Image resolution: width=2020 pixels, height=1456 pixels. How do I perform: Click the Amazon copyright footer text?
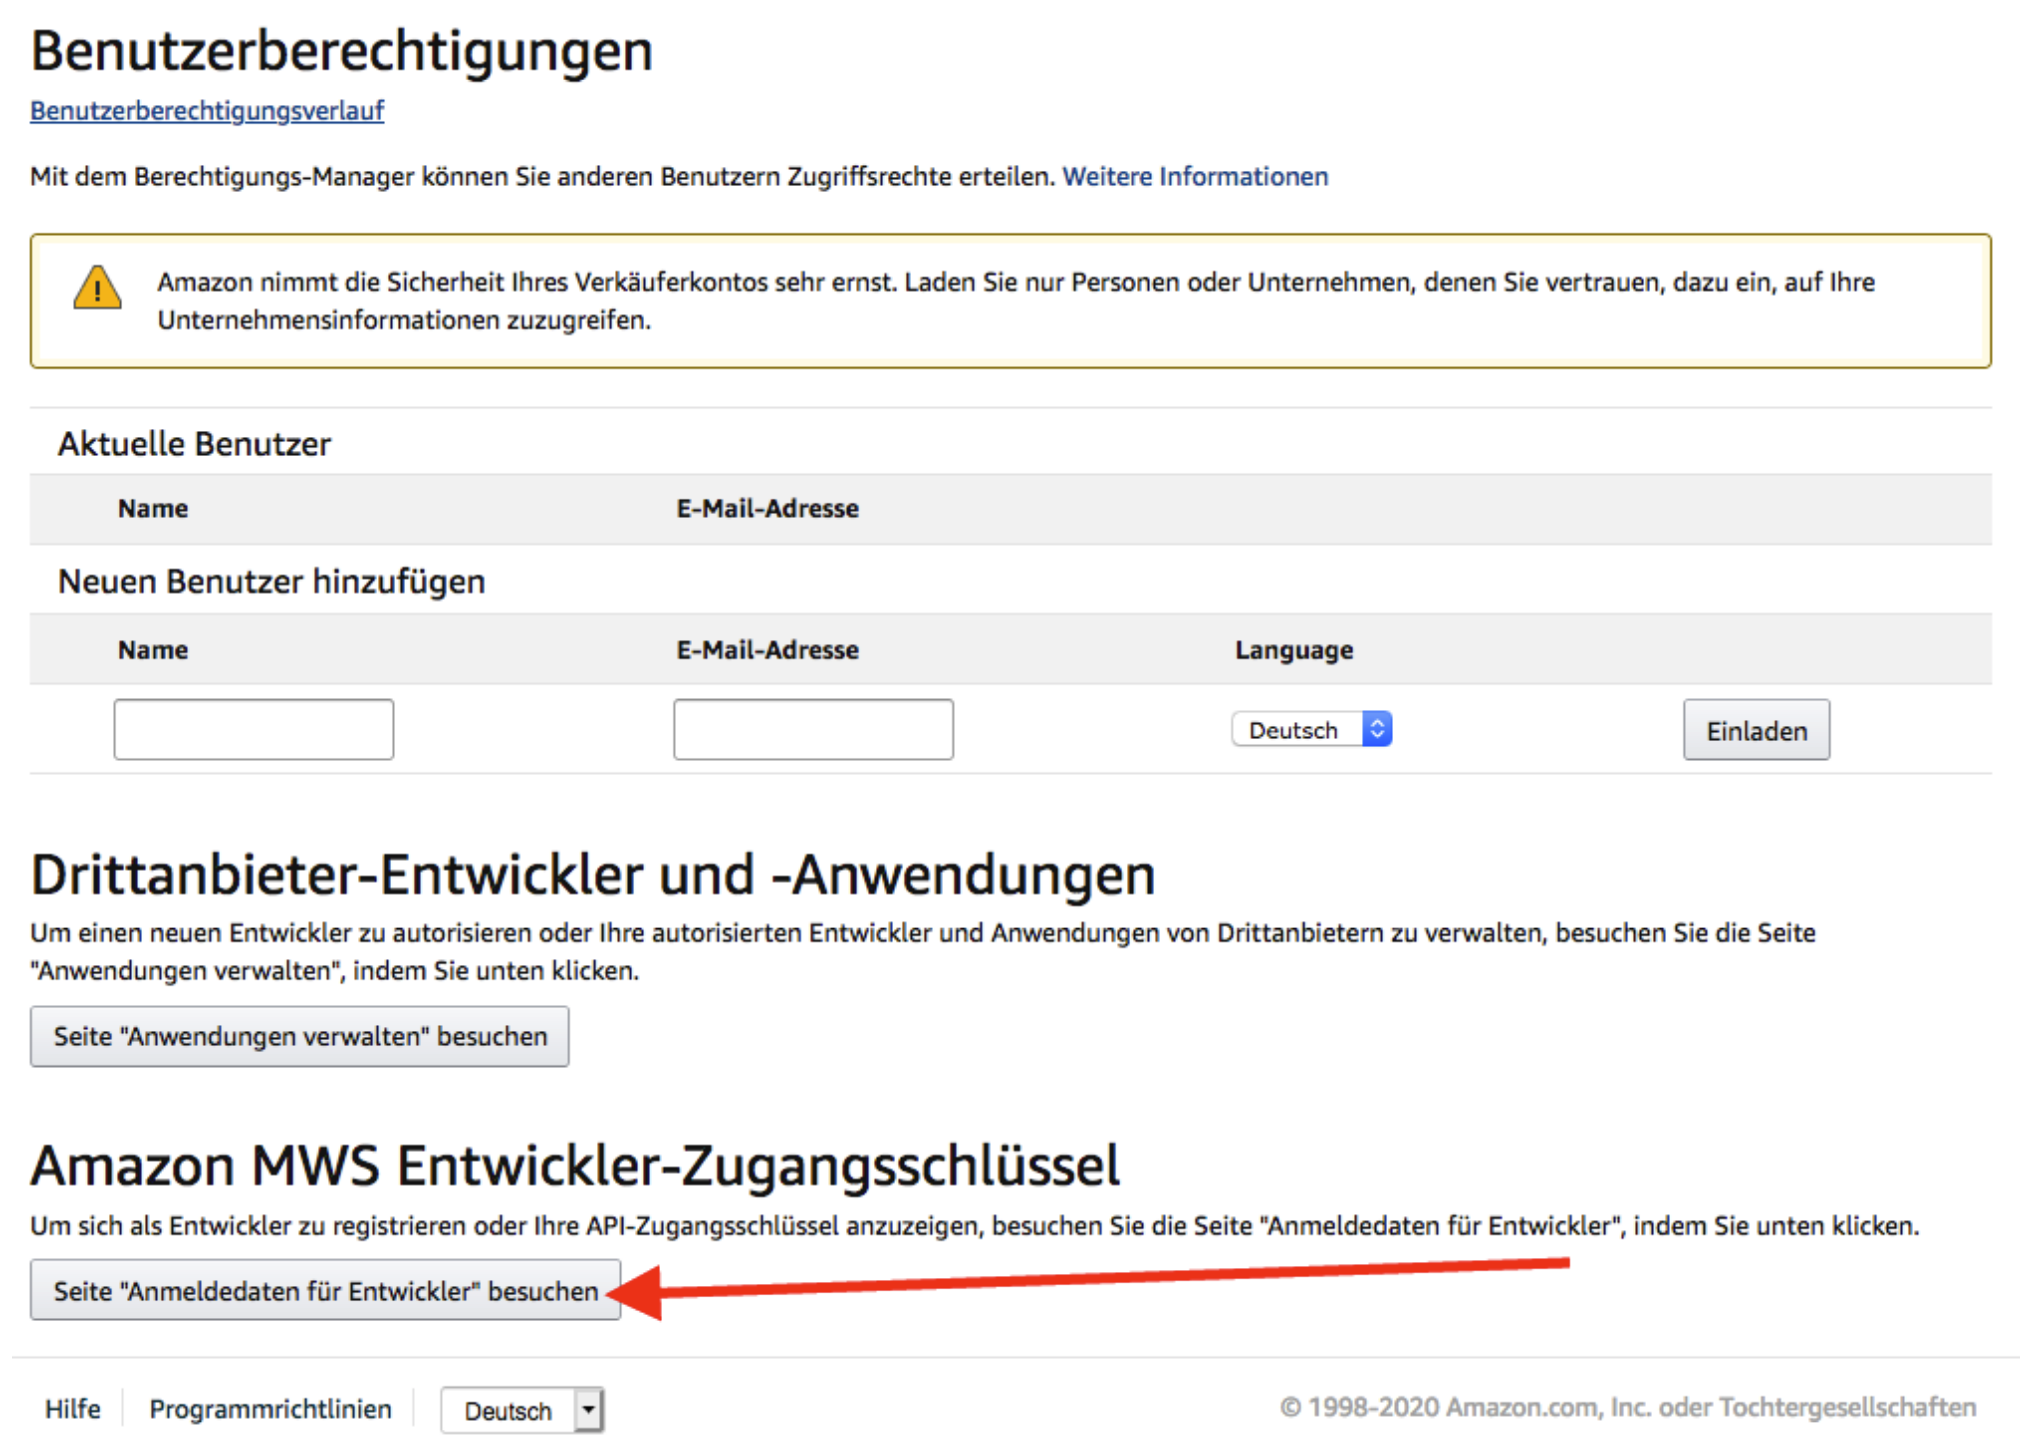point(1627,1408)
